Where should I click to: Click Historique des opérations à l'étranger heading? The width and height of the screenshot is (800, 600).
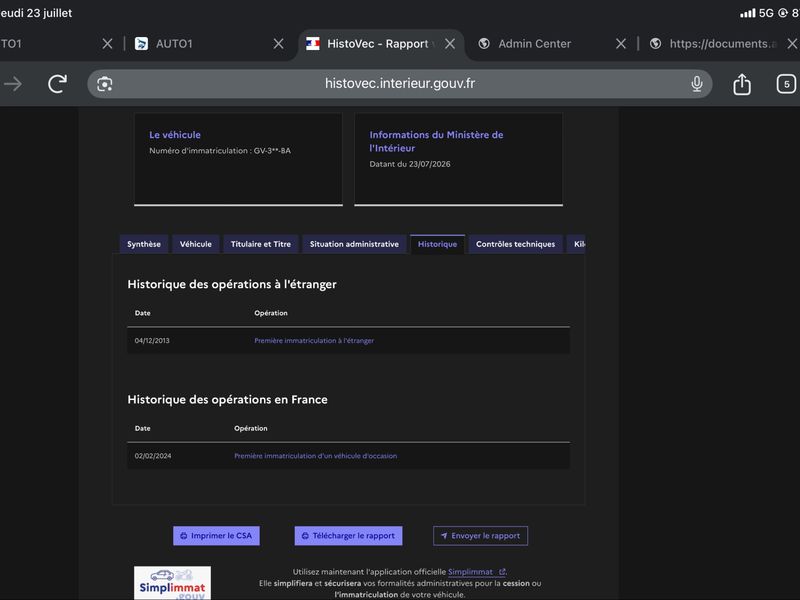click(232, 284)
